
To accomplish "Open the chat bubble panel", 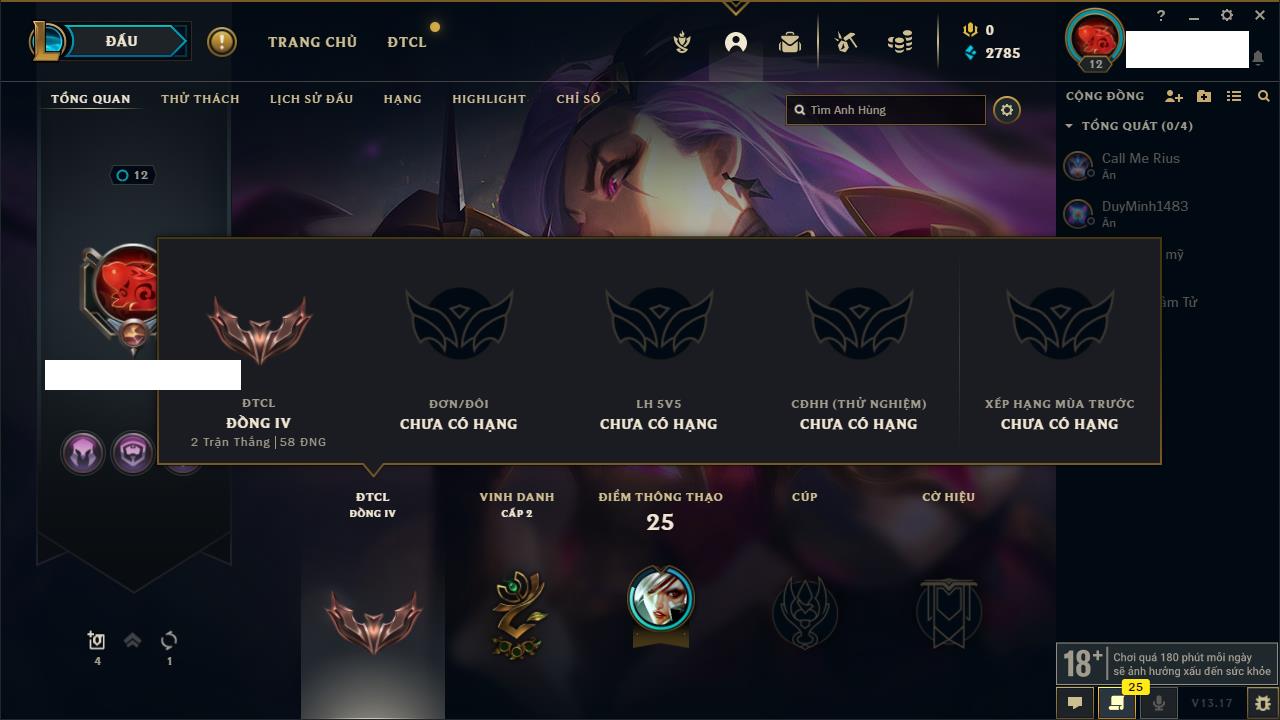I will (x=1075, y=703).
